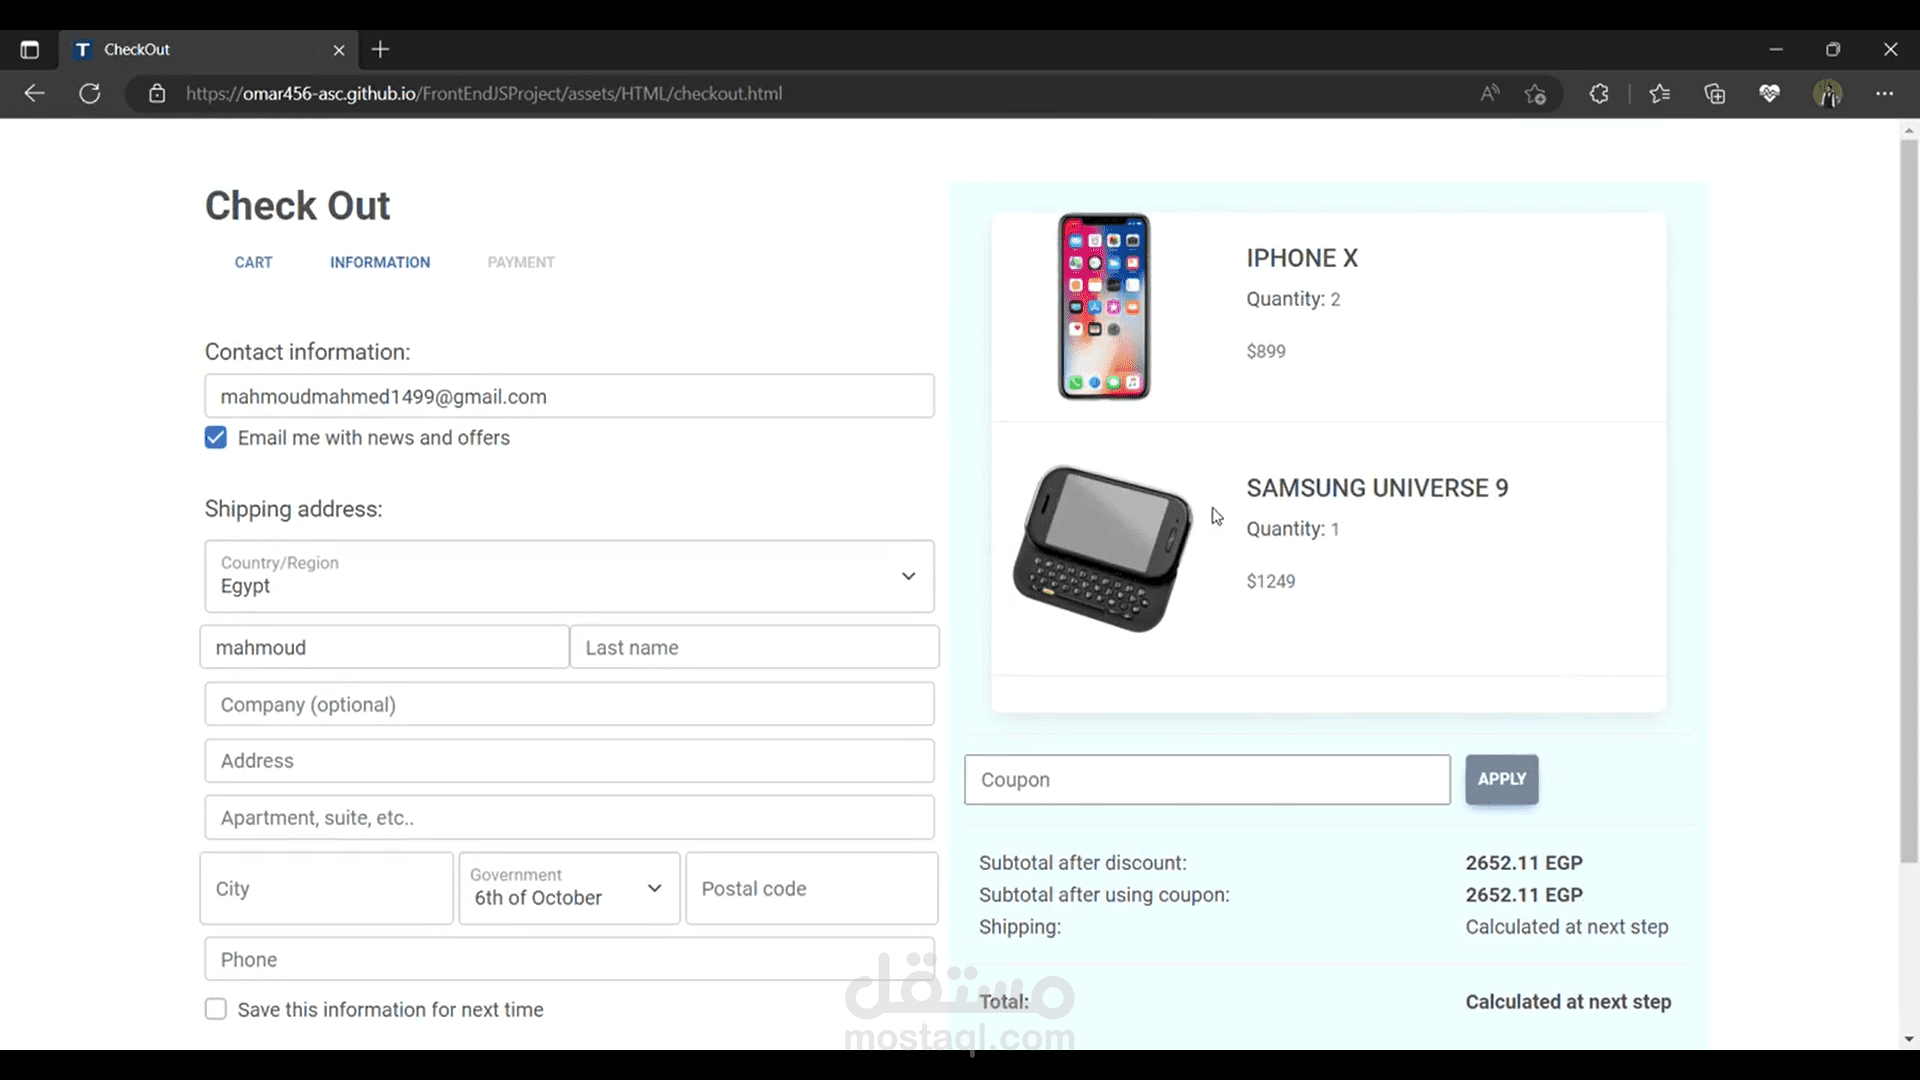This screenshot has height=1080, width=1920.
Task: Click the Read aloud icon
Action: [1490, 93]
